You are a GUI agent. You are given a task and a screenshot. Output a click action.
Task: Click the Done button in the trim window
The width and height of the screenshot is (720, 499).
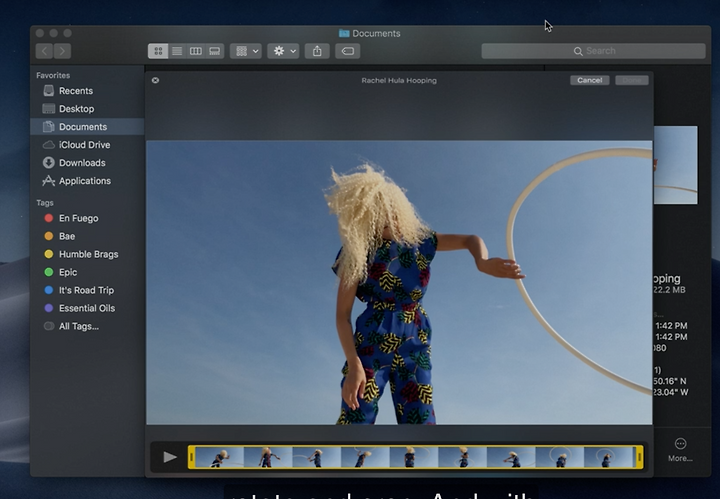click(x=632, y=80)
